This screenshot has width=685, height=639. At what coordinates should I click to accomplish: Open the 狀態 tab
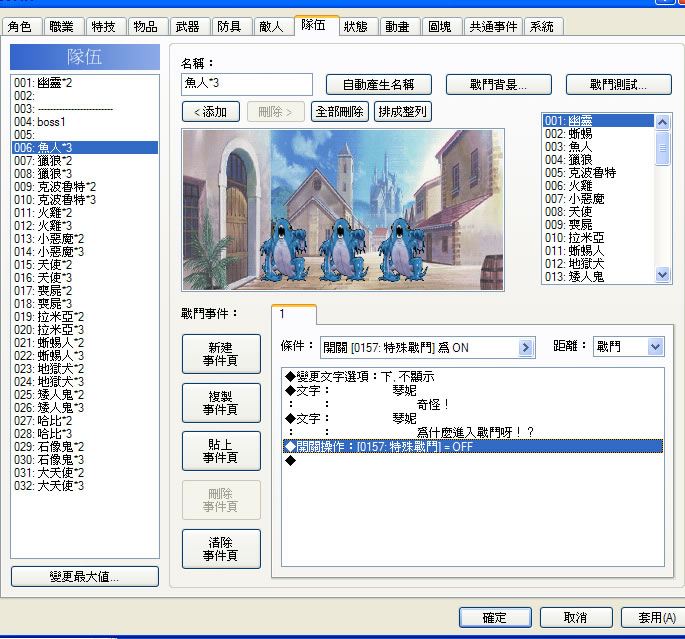(x=358, y=27)
